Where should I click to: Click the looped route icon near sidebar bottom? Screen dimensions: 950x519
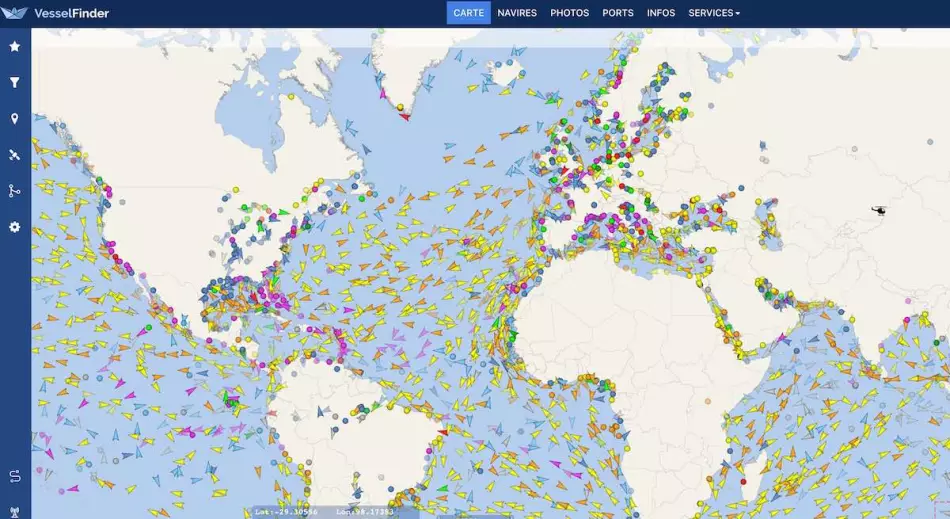coord(15,477)
